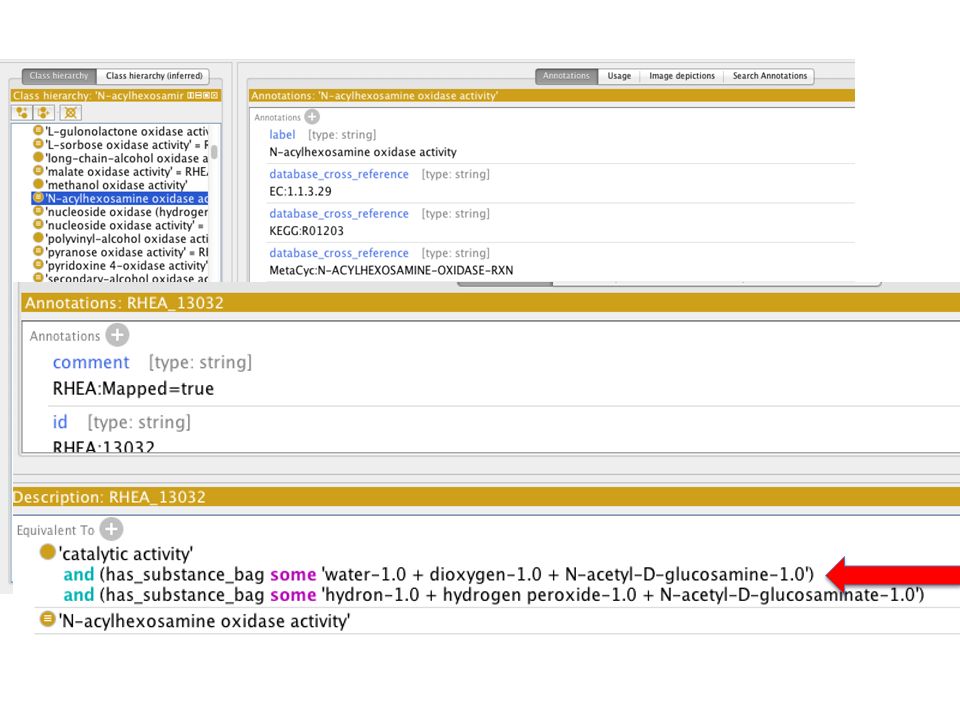The image size is (960, 720).
Task: Select 'pyridoxine 4-oxidase activity' in tree
Action: click(121, 266)
